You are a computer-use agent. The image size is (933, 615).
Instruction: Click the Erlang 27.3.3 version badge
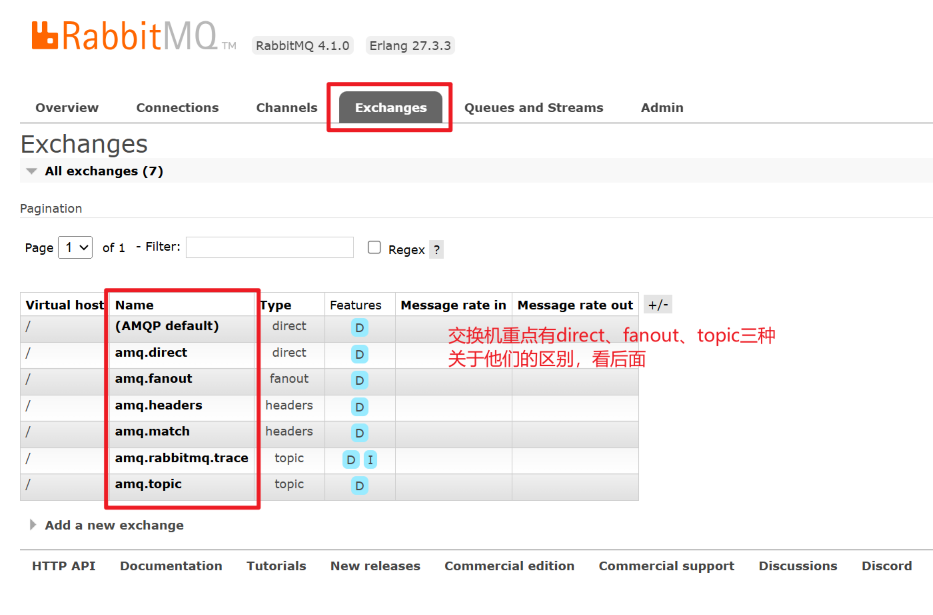coord(410,46)
